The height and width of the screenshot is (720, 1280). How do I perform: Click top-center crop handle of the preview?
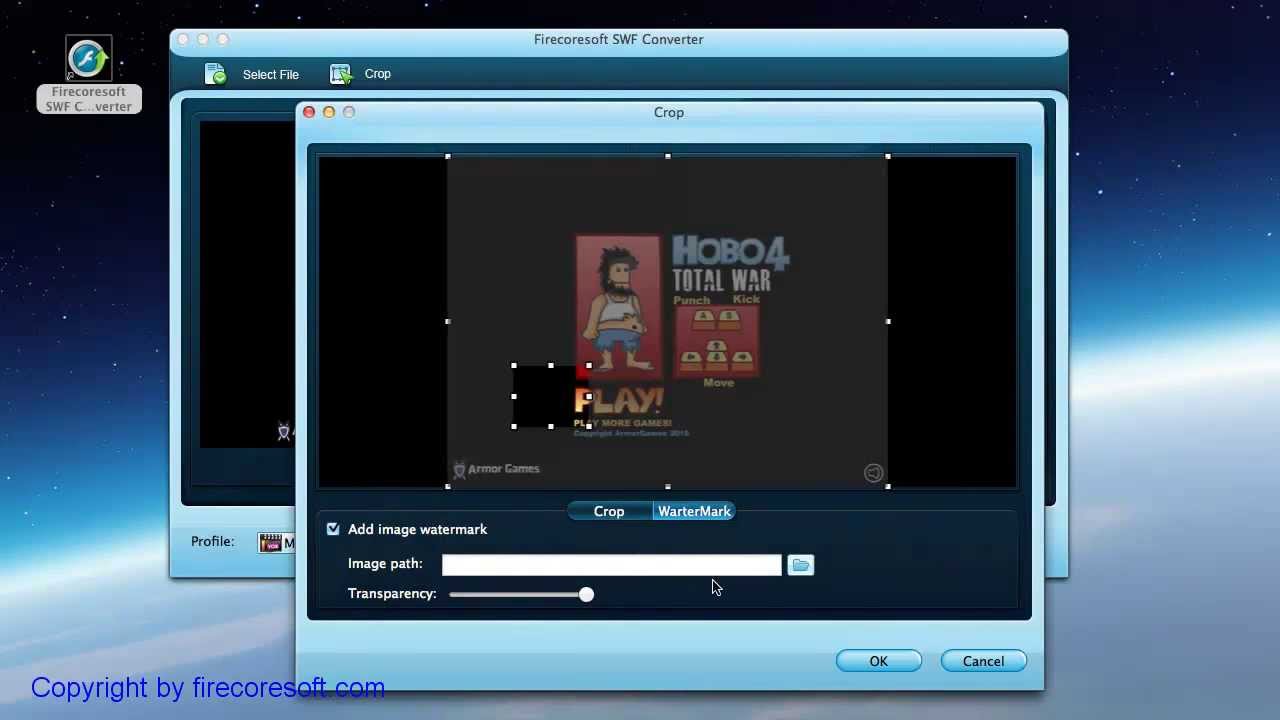click(x=668, y=156)
